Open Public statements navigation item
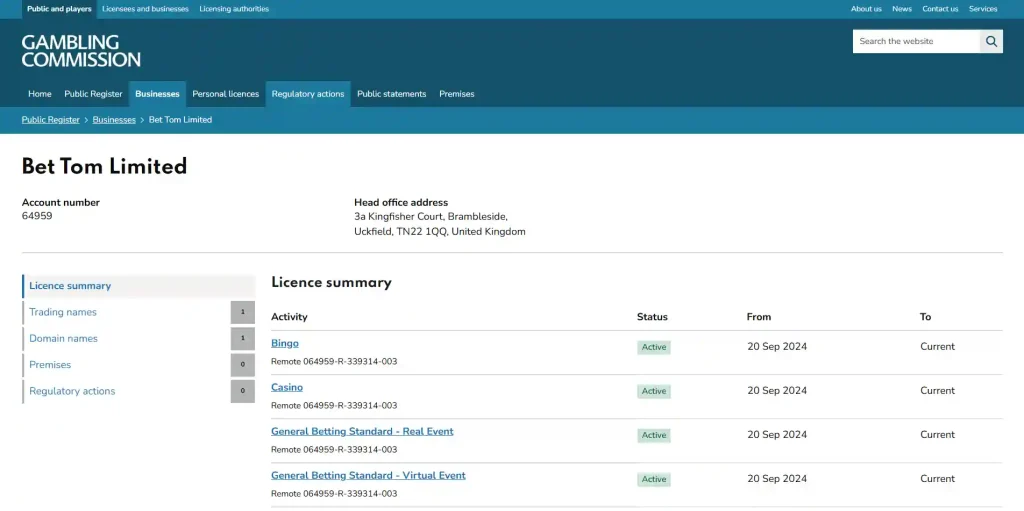The image size is (1024, 511). coord(391,94)
